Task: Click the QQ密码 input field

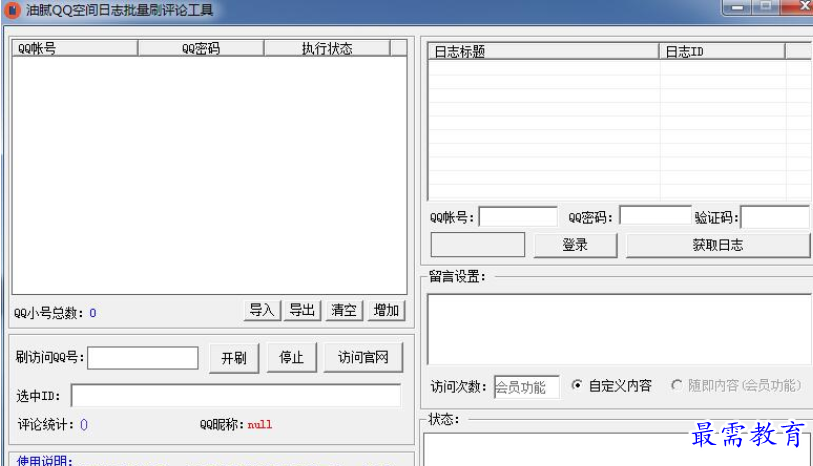Action: (655, 216)
